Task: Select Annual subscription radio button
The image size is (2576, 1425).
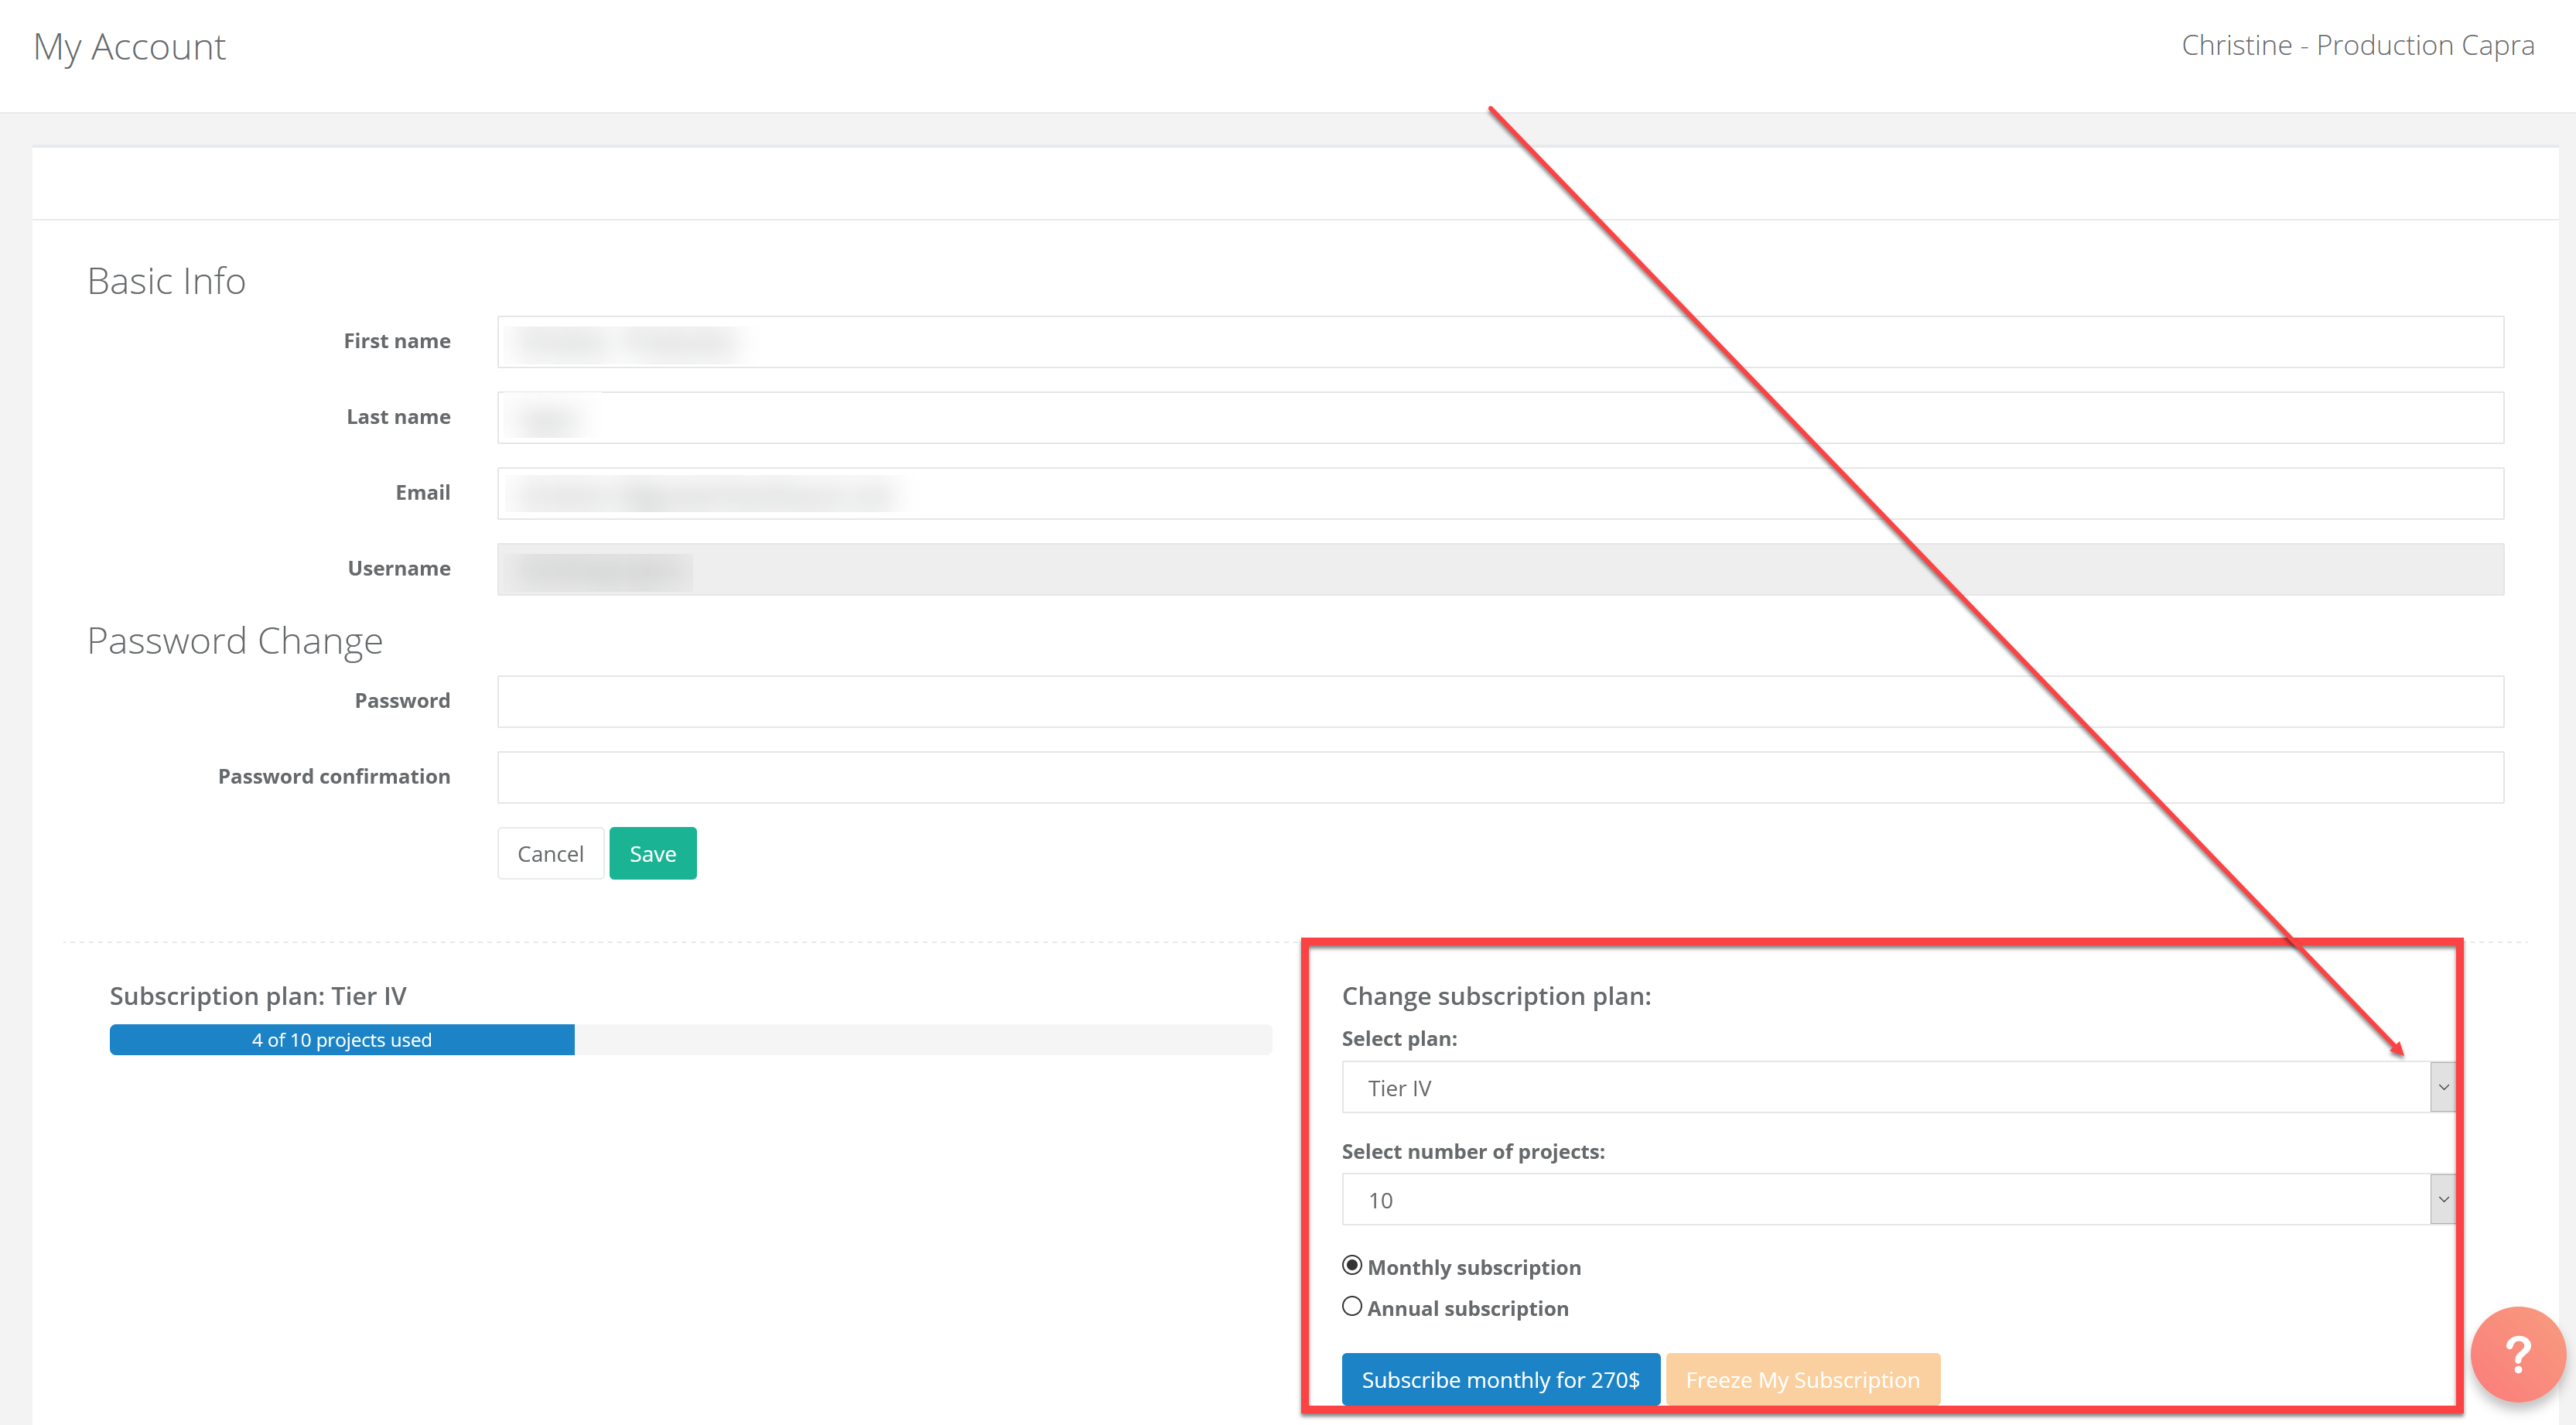Action: click(x=1352, y=1306)
